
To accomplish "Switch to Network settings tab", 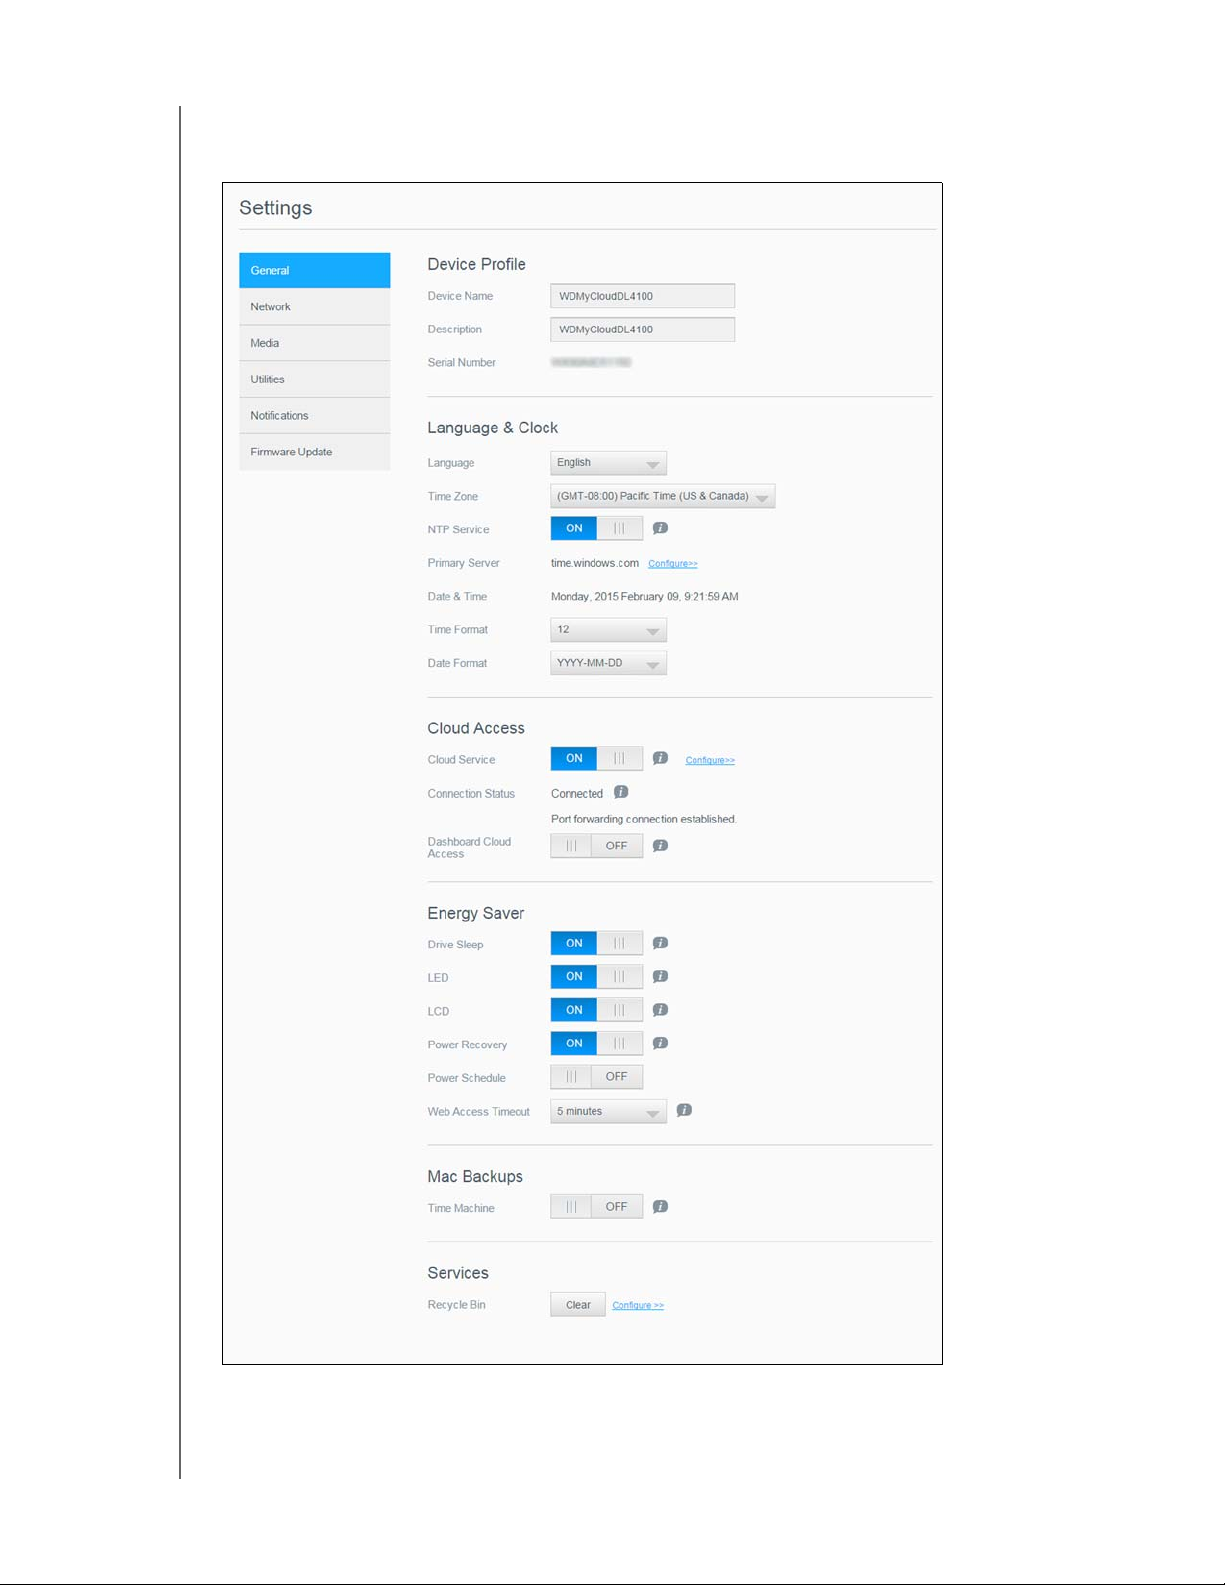I will (315, 307).
